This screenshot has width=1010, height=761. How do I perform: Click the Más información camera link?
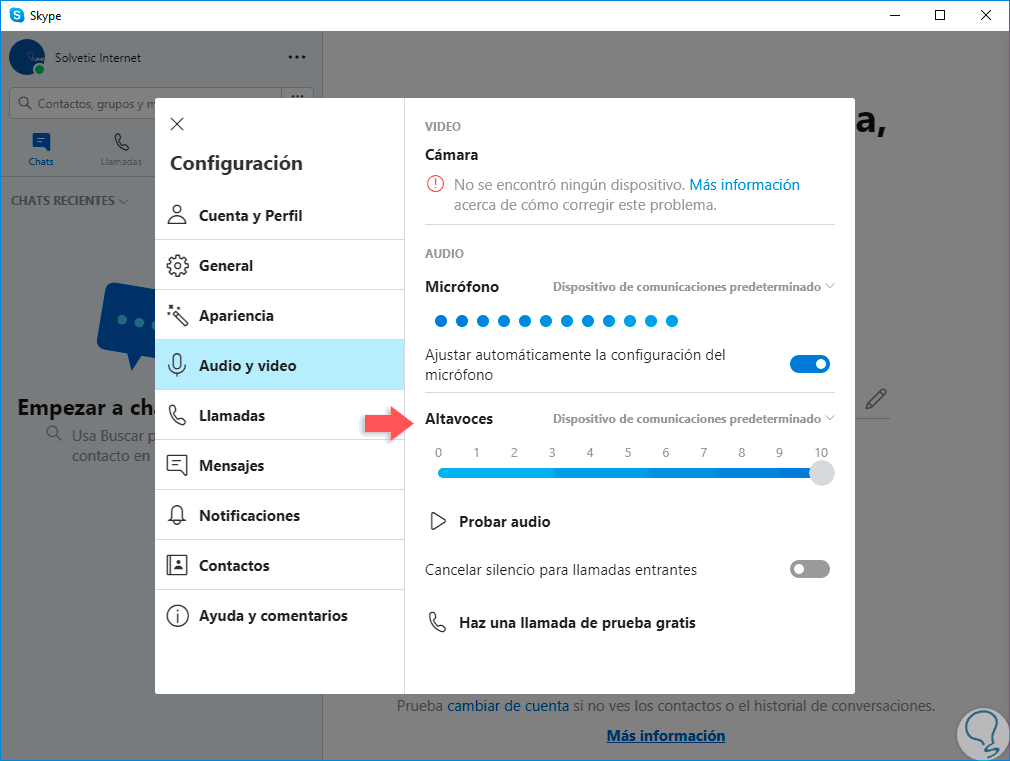point(745,185)
